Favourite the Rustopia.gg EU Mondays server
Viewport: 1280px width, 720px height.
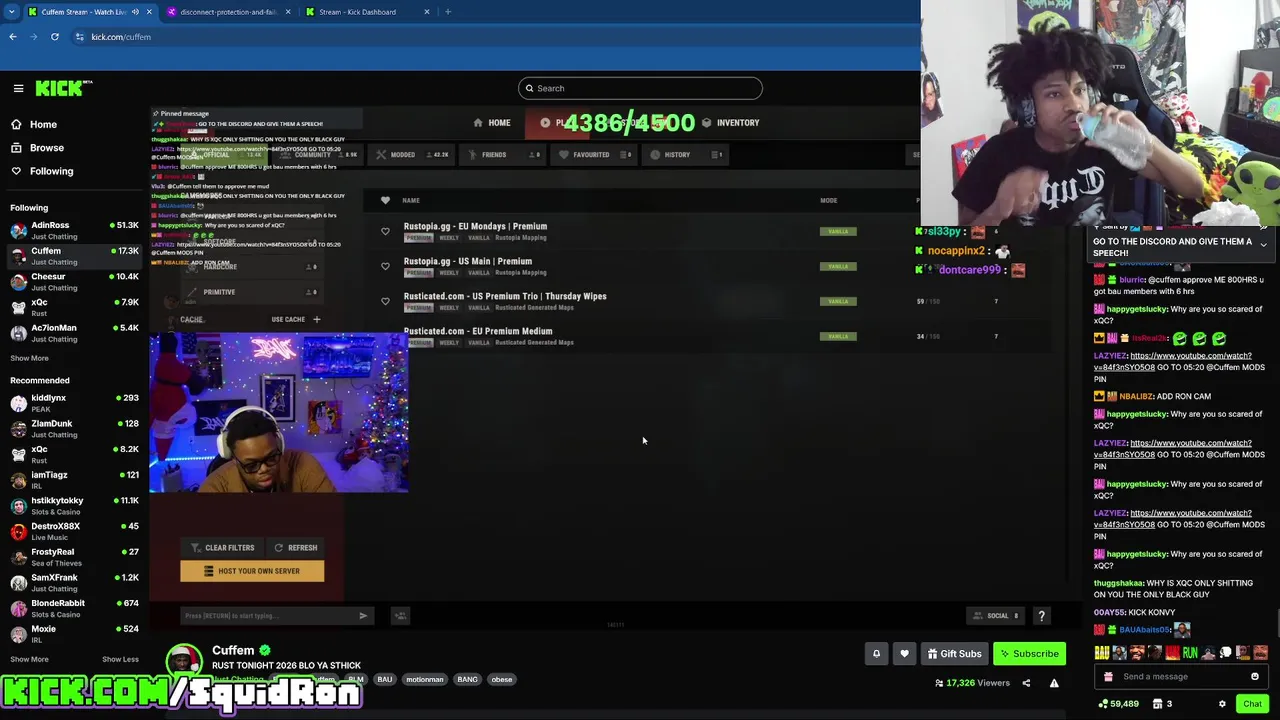click(385, 231)
